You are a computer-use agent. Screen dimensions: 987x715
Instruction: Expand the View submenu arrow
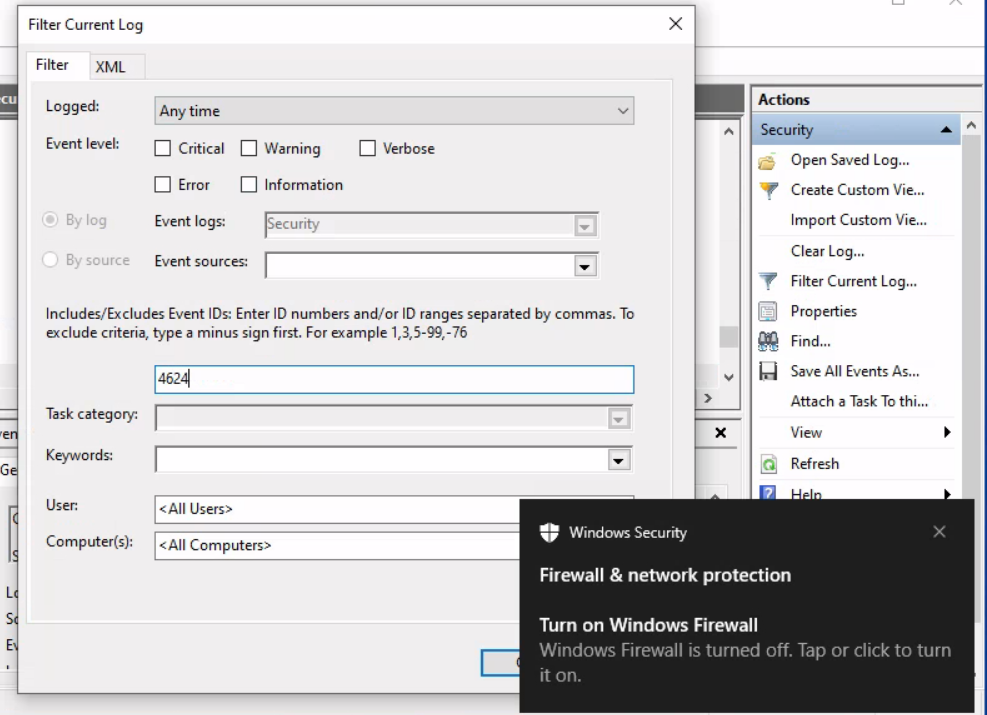tap(947, 432)
